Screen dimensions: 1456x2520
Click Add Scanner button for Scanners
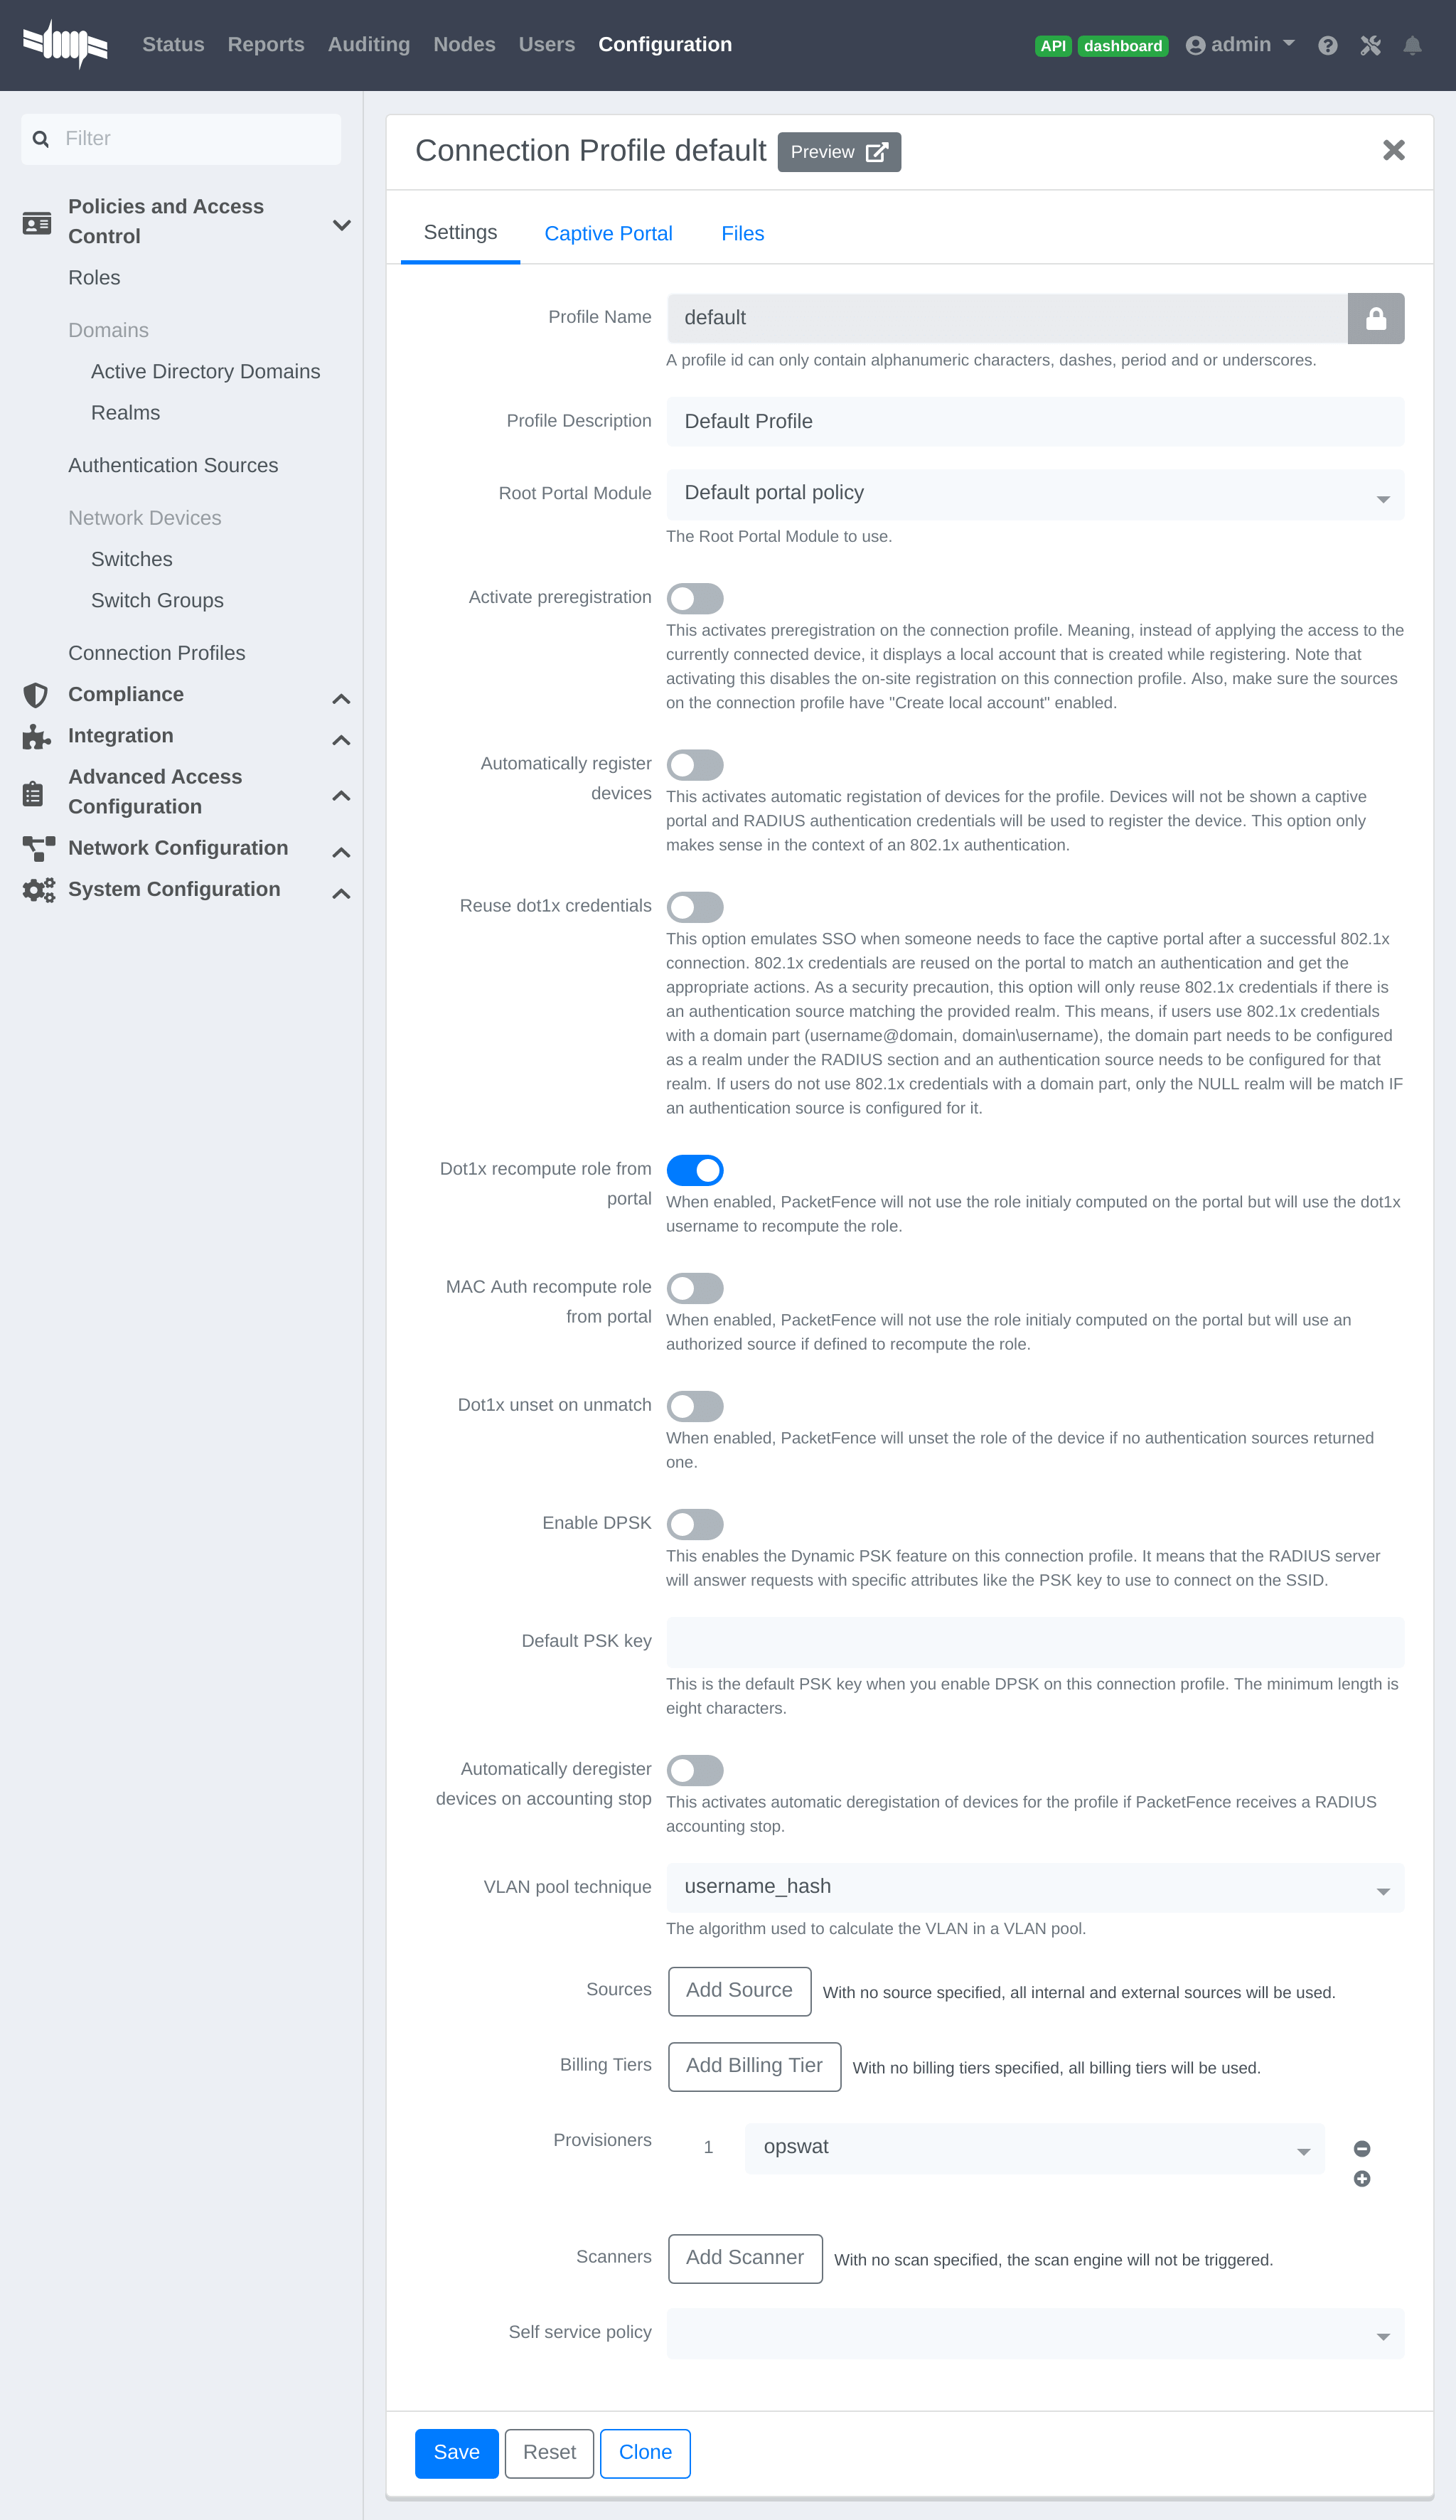tap(744, 2258)
